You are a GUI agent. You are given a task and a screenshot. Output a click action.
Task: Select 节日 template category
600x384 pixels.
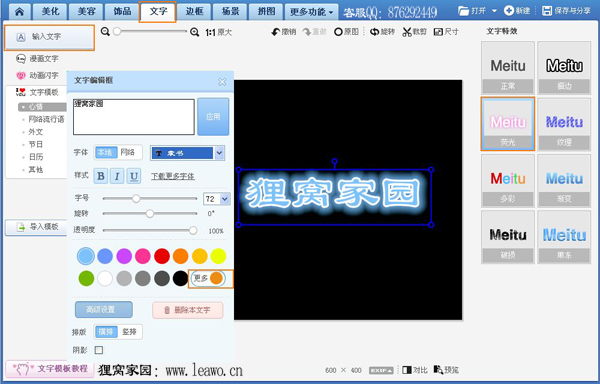pyautogui.click(x=36, y=145)
